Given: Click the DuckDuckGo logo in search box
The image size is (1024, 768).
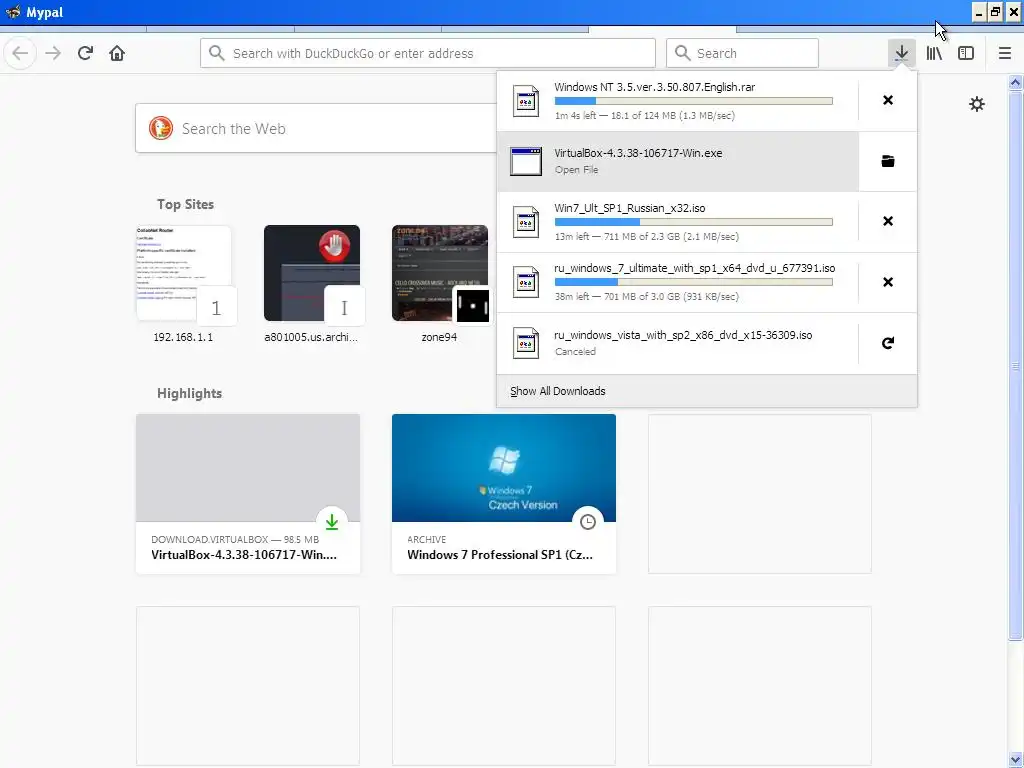Looking at the screenshot, I should click(x=161, y=128).
